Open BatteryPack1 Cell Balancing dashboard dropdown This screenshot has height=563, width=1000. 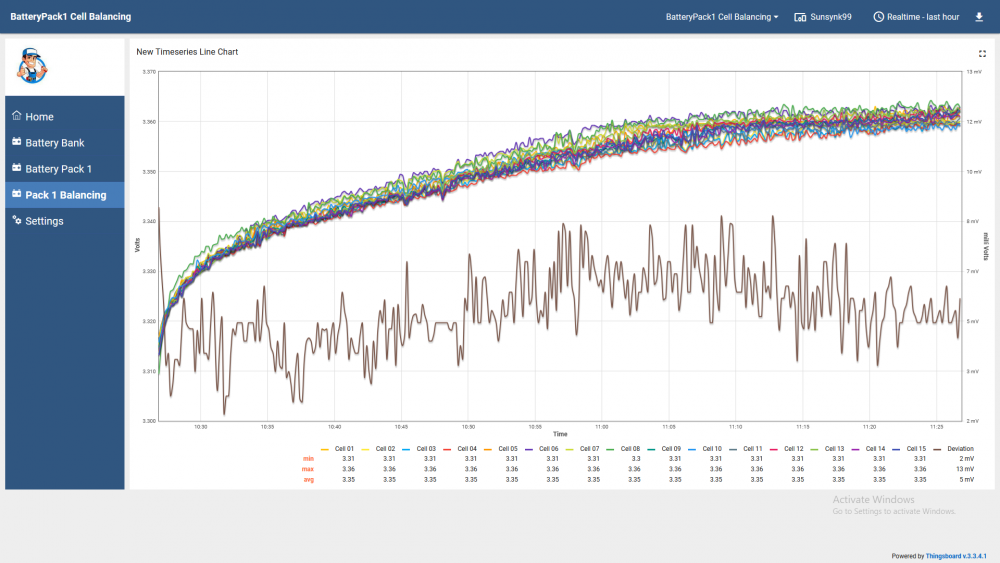722,17
